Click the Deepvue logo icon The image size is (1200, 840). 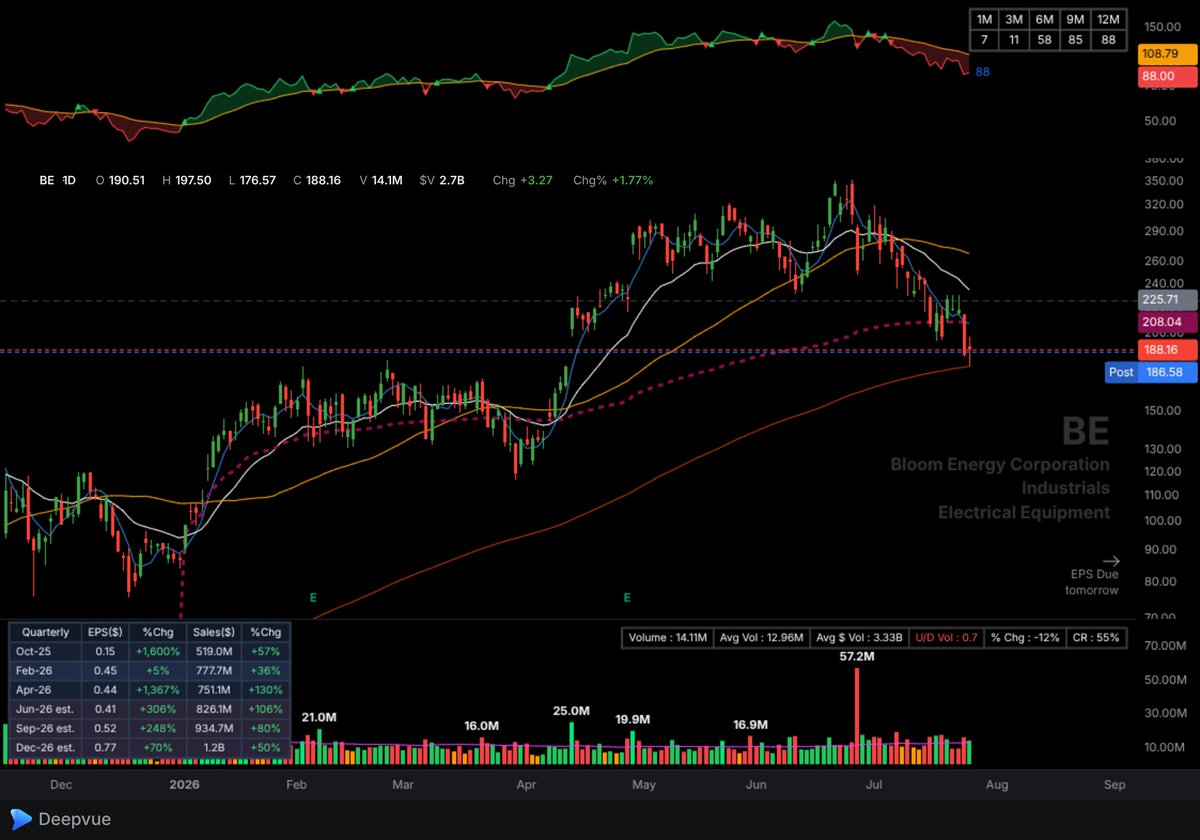(x=21, y=819)
